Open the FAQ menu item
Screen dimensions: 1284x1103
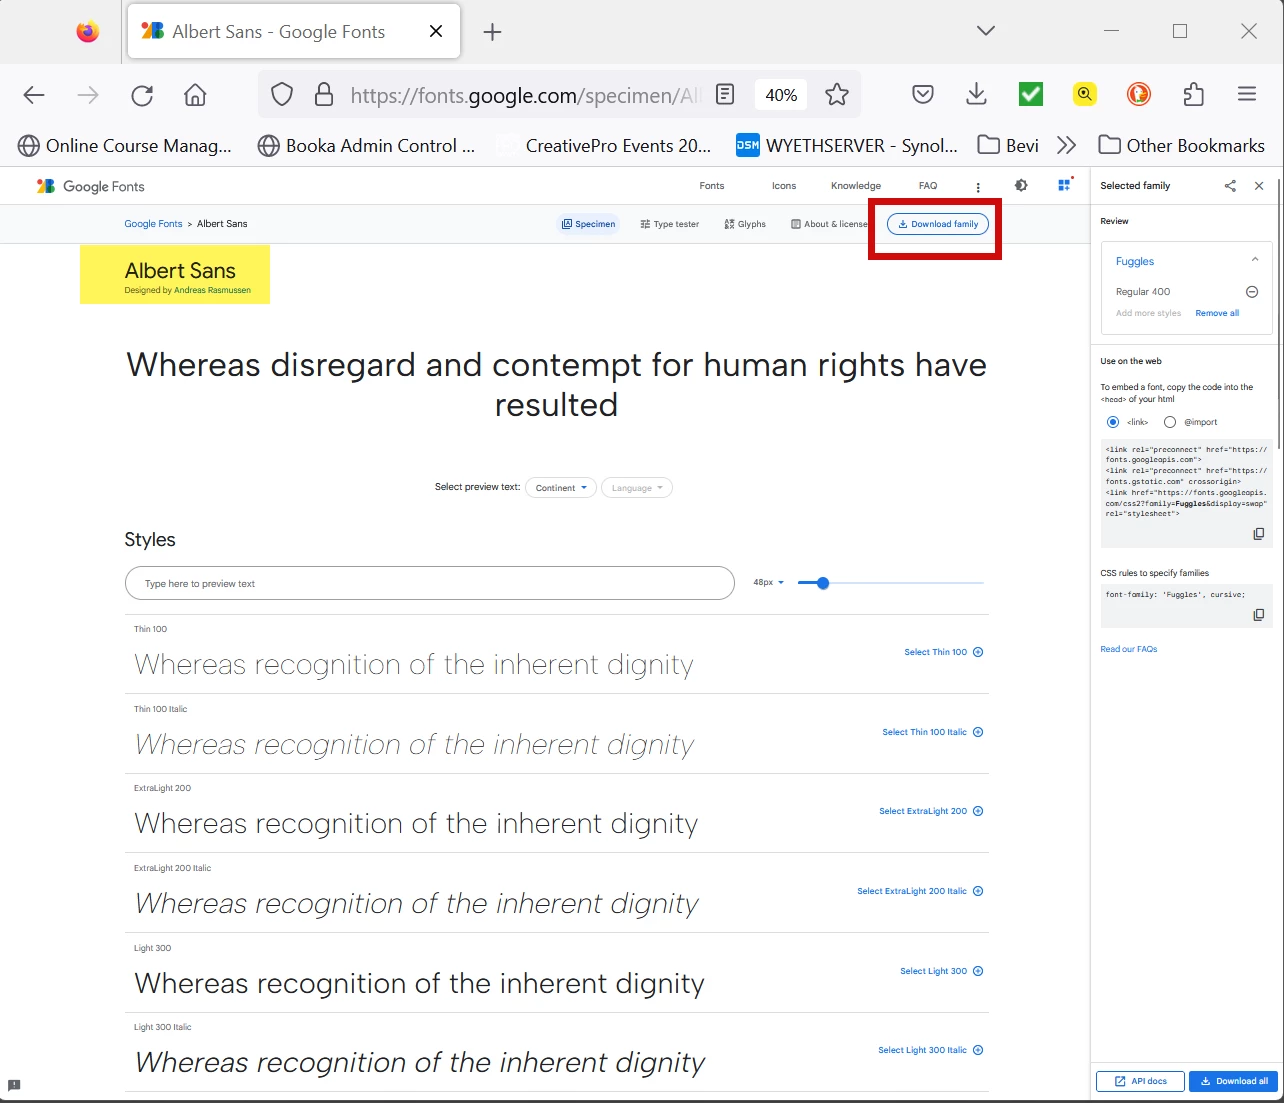pos(928,186)
